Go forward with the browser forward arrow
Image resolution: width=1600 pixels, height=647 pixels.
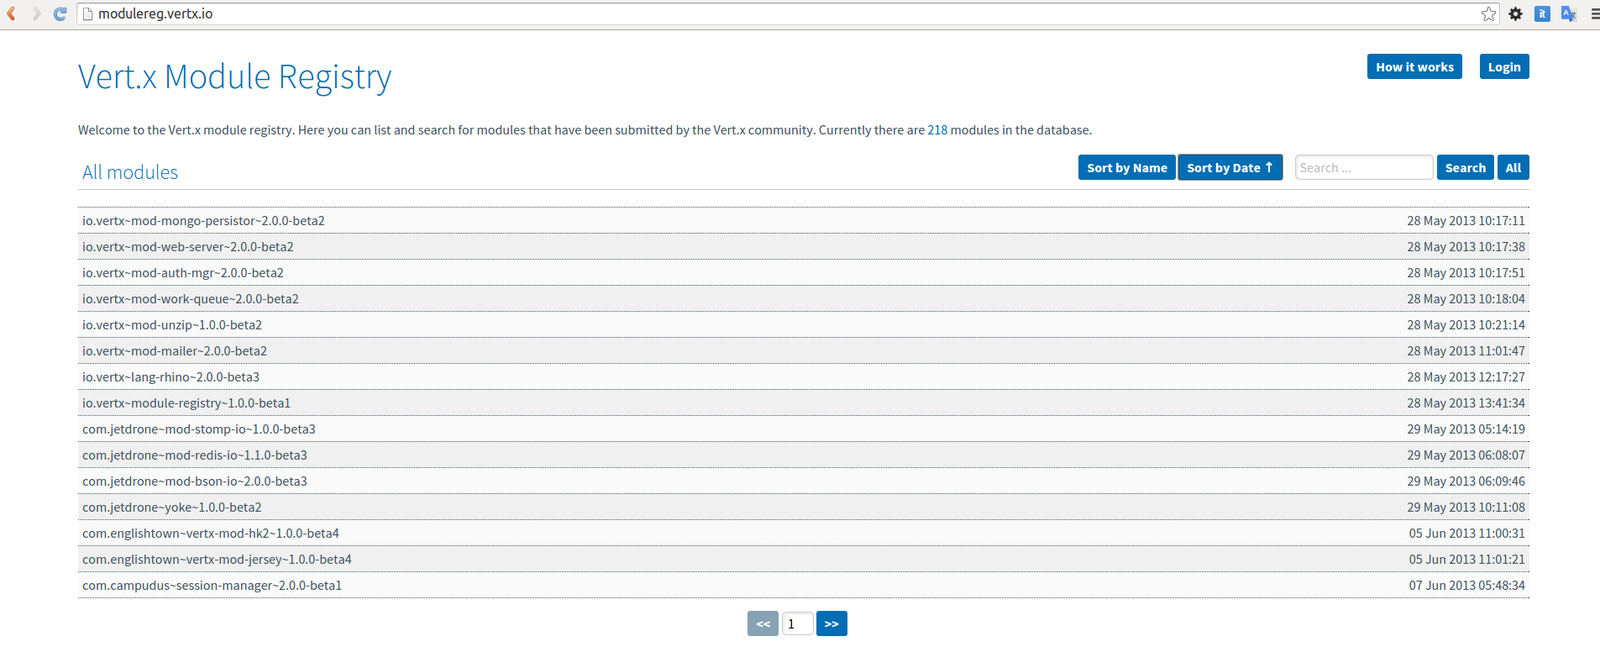click(x=36, y=14)
